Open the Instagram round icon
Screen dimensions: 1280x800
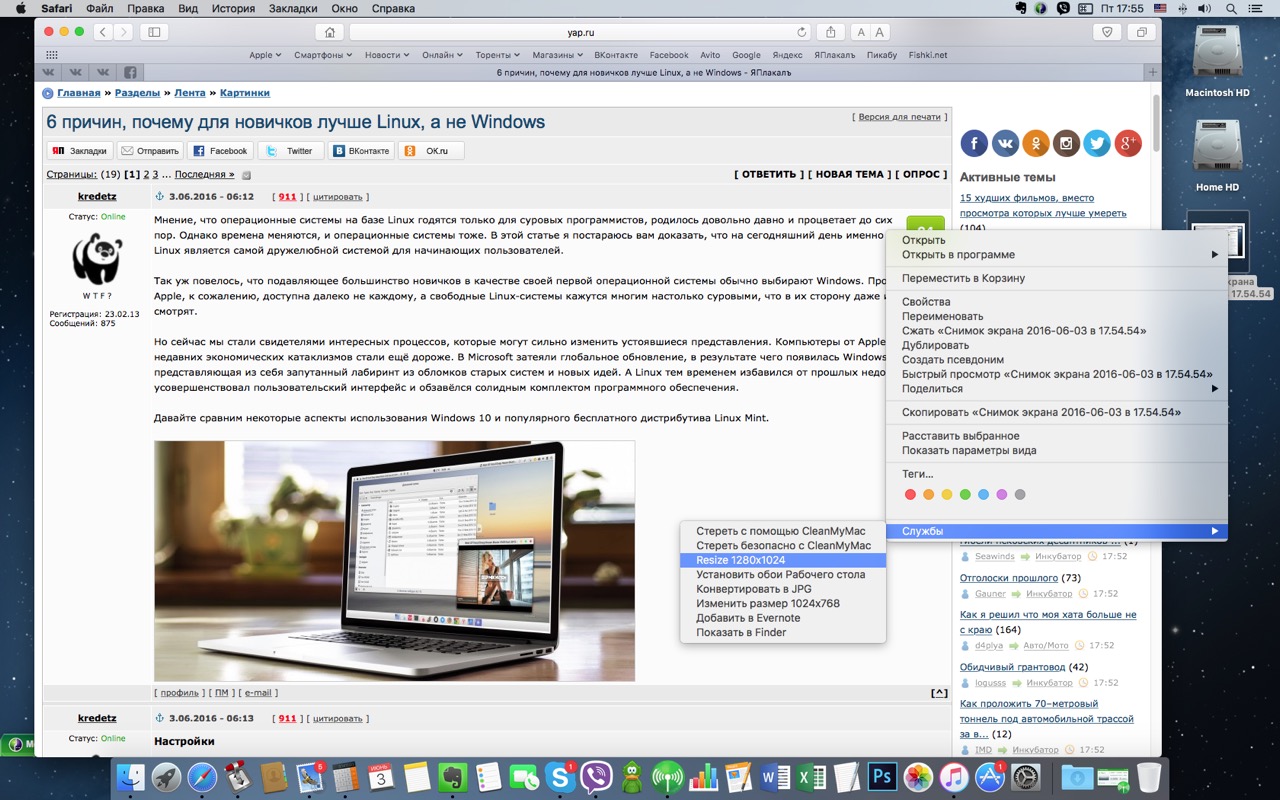coord(1067,143)
